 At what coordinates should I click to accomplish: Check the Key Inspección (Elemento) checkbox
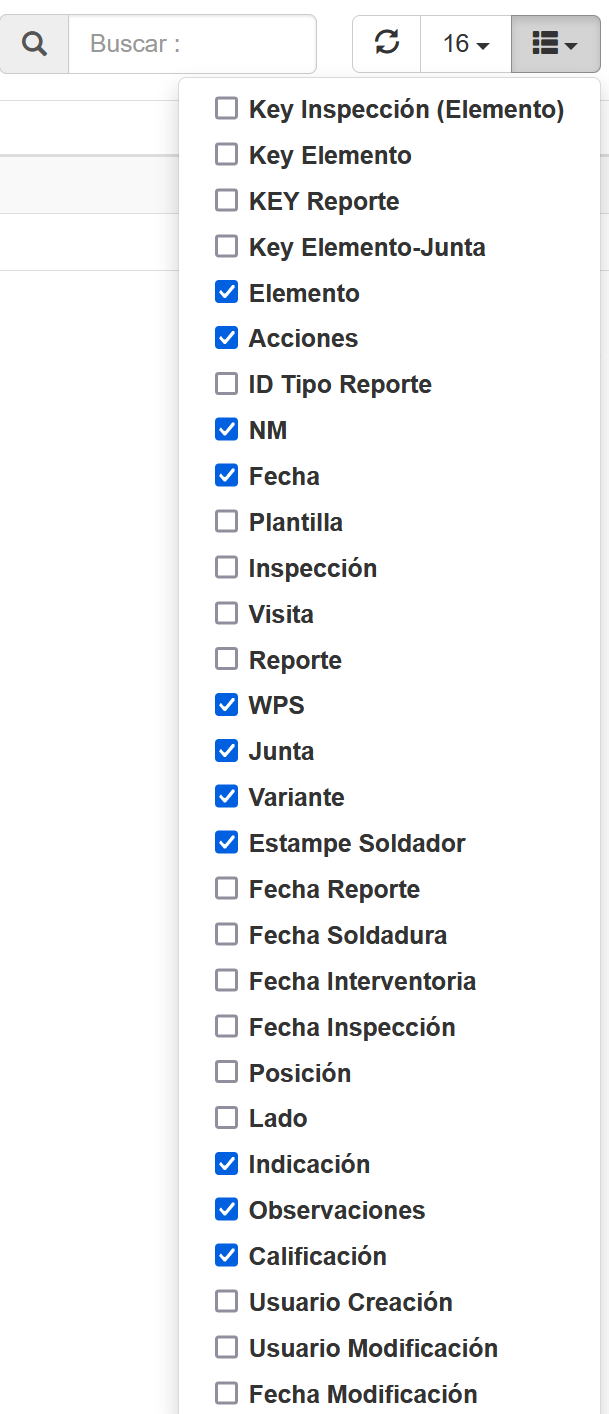(x=227, y=109)
